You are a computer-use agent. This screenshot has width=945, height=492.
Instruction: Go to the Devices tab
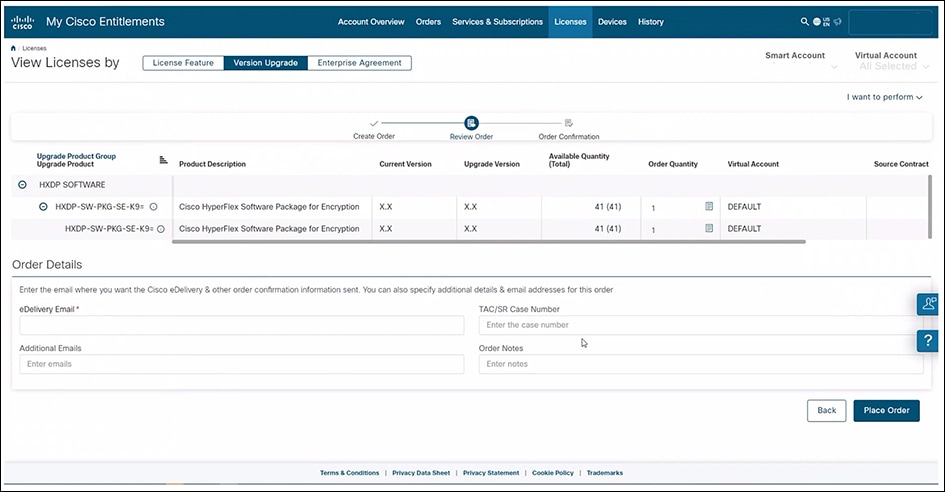(x=612, y=21)
